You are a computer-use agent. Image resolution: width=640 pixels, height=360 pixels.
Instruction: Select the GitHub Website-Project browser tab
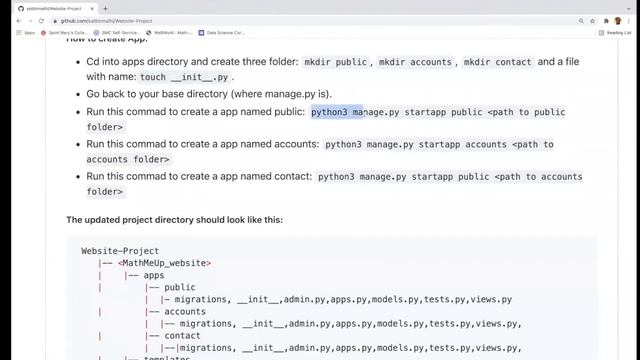point(56,8)
